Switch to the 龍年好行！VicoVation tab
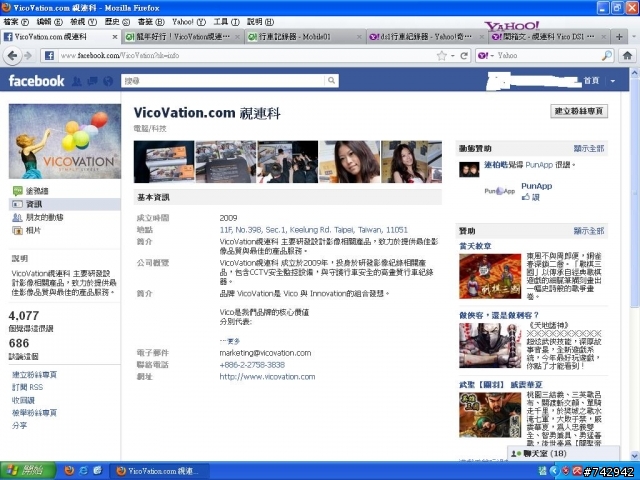 click(182, 37)
